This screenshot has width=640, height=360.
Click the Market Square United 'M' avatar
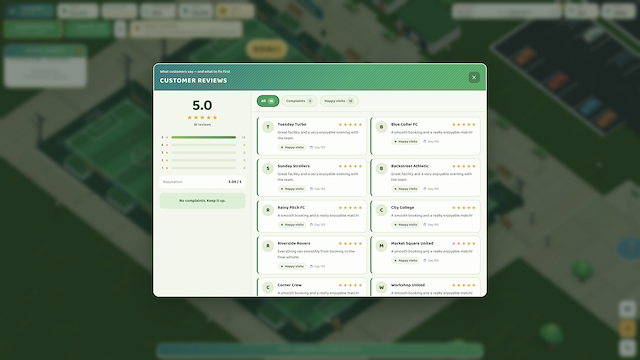click(x=381, y=246)
